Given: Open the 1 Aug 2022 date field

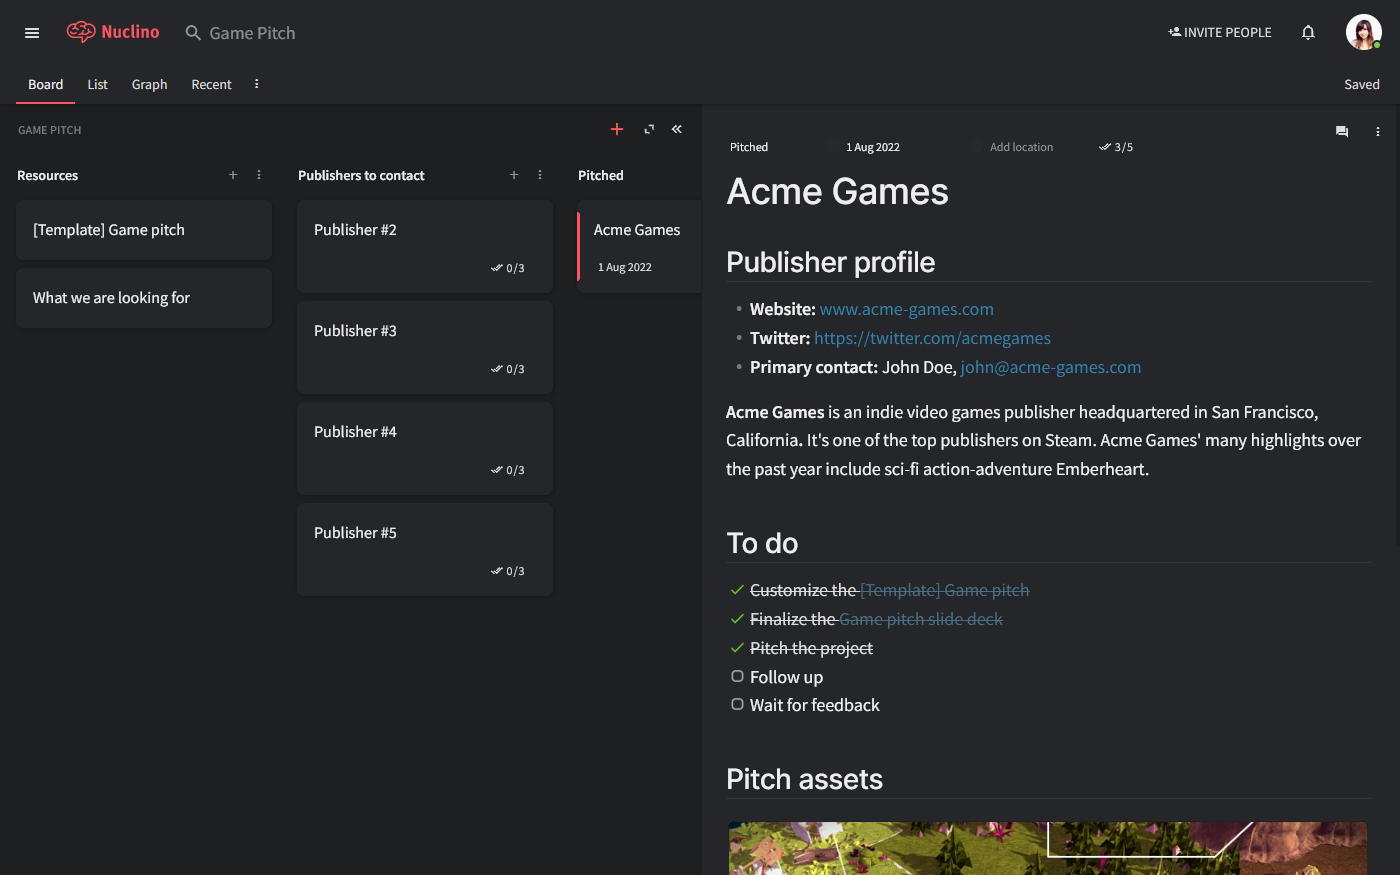Looking at the screenshot, I should tap(872, 147).
